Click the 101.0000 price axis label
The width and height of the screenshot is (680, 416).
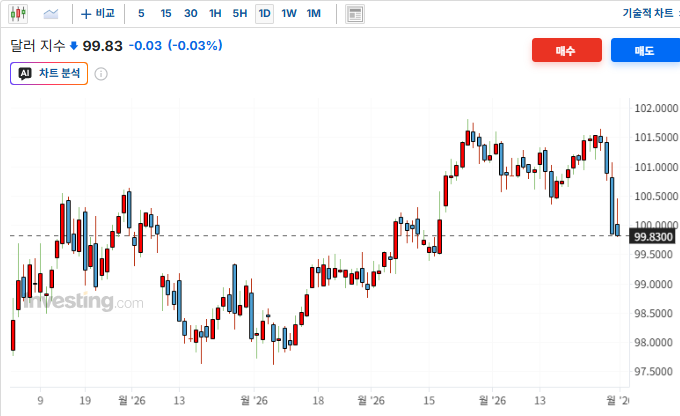656,167
